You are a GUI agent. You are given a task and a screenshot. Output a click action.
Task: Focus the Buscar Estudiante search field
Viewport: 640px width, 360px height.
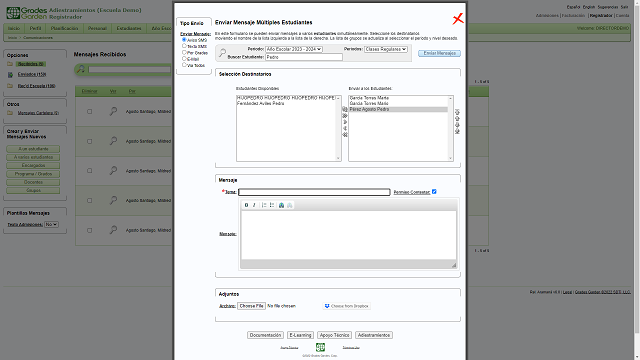[x=304, y=57]
